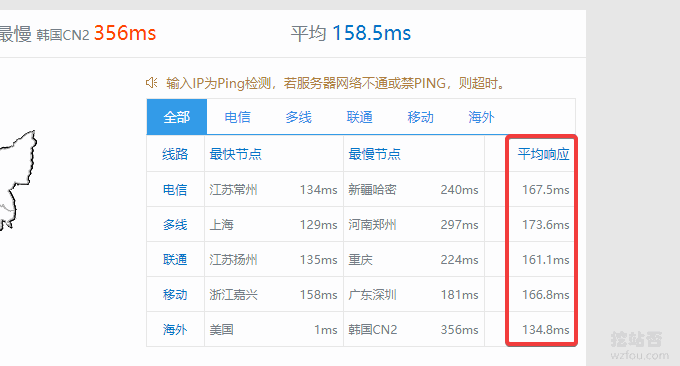Click 联通 in the 线路 column
The image size is (680, 366).
click(175, 260)
